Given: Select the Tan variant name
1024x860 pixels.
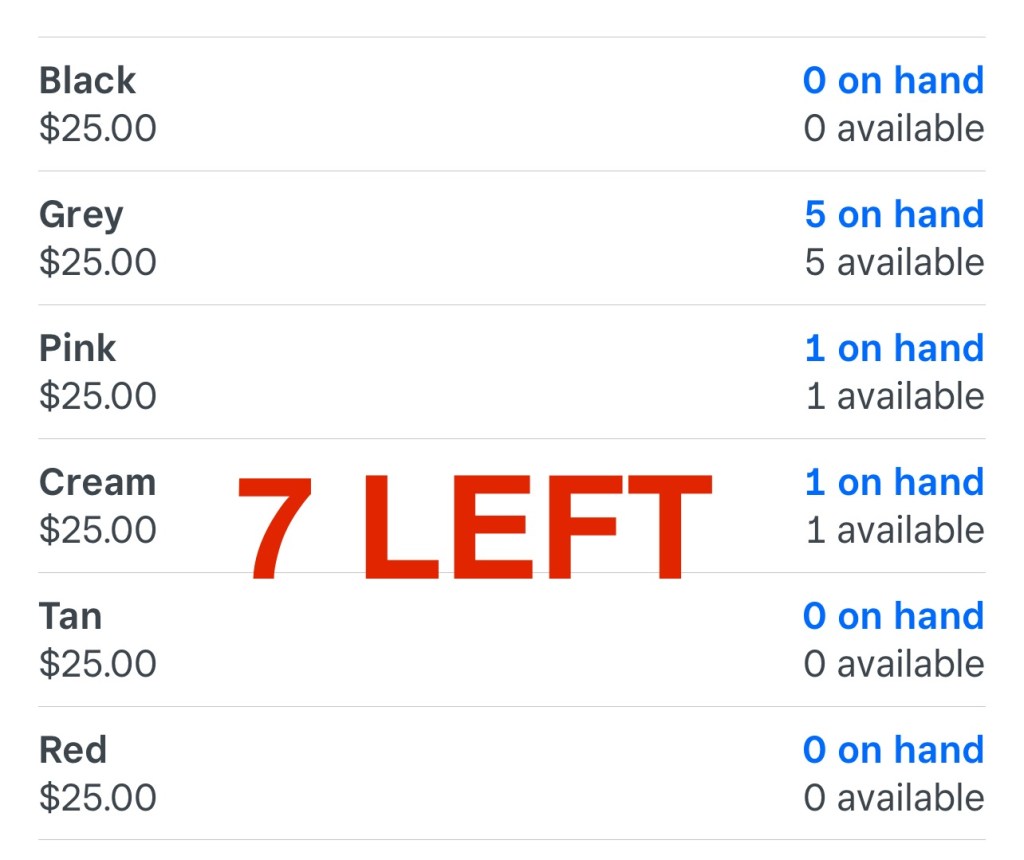Looking at the screenshot, I should coord(70,617).
